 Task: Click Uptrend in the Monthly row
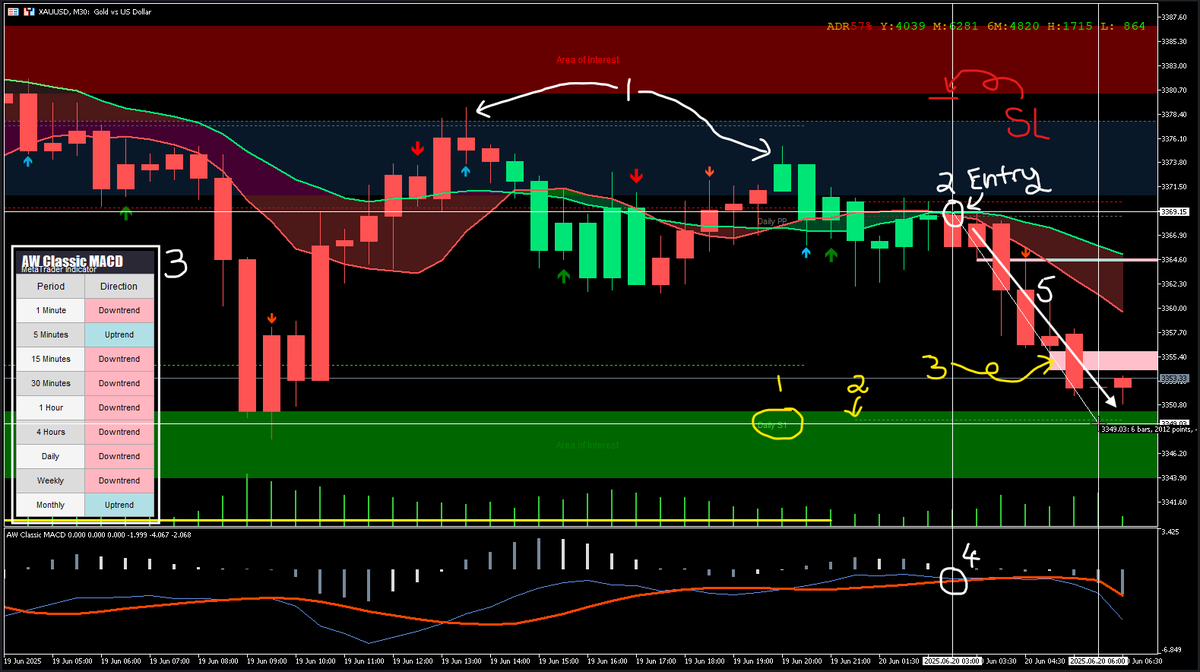(x=120, y=505)
